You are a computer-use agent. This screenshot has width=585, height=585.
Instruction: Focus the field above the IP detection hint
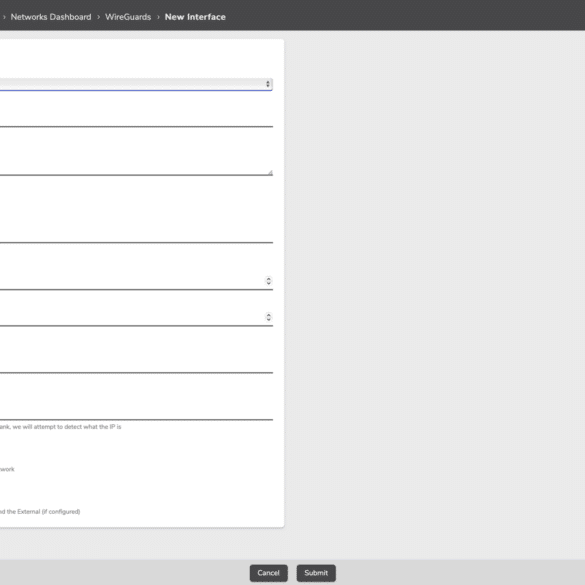tap(136, 412)
